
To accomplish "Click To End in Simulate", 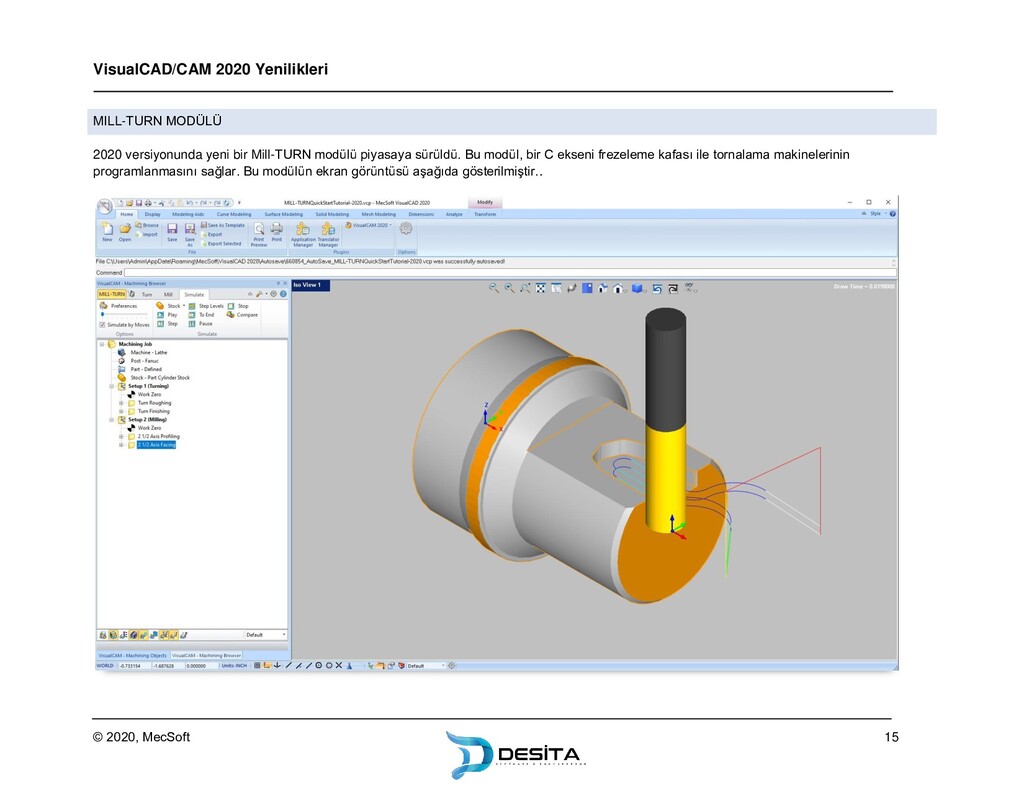I will [x=202, y=315].
